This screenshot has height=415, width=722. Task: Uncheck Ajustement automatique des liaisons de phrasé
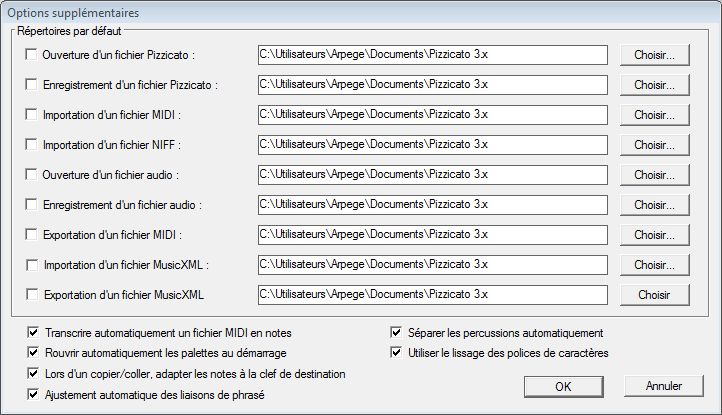pos(33,394)
